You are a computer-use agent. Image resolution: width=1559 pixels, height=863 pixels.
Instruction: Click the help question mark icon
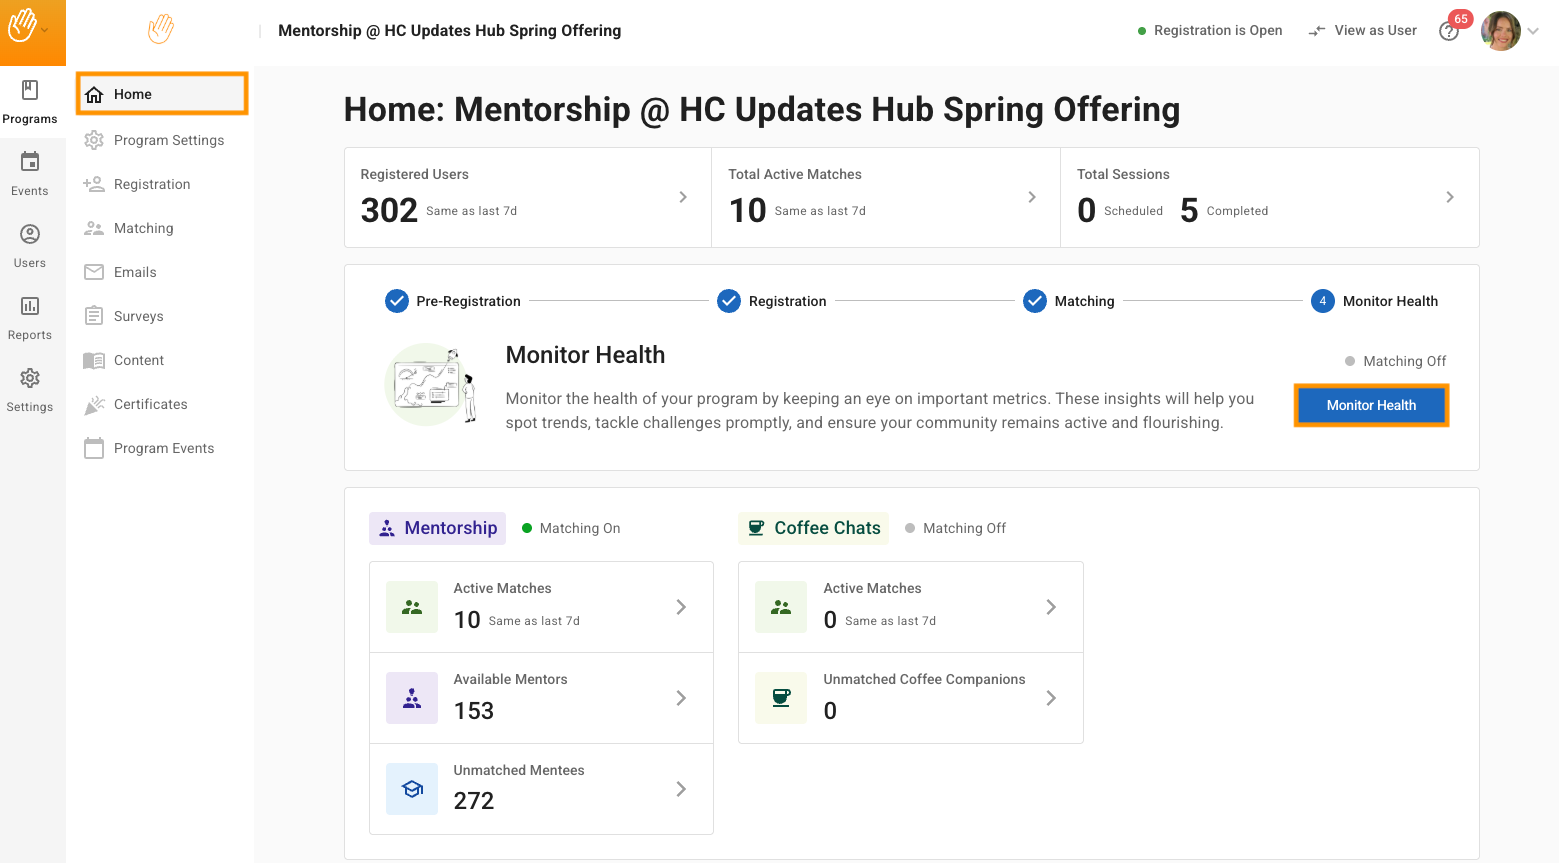pos(1448,32)
